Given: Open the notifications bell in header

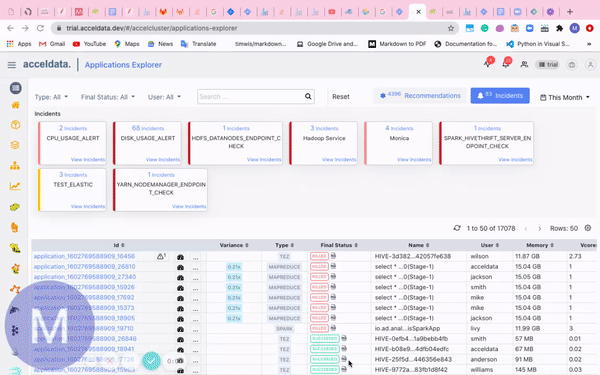Looking at the screenshot, I should [506, 64].
